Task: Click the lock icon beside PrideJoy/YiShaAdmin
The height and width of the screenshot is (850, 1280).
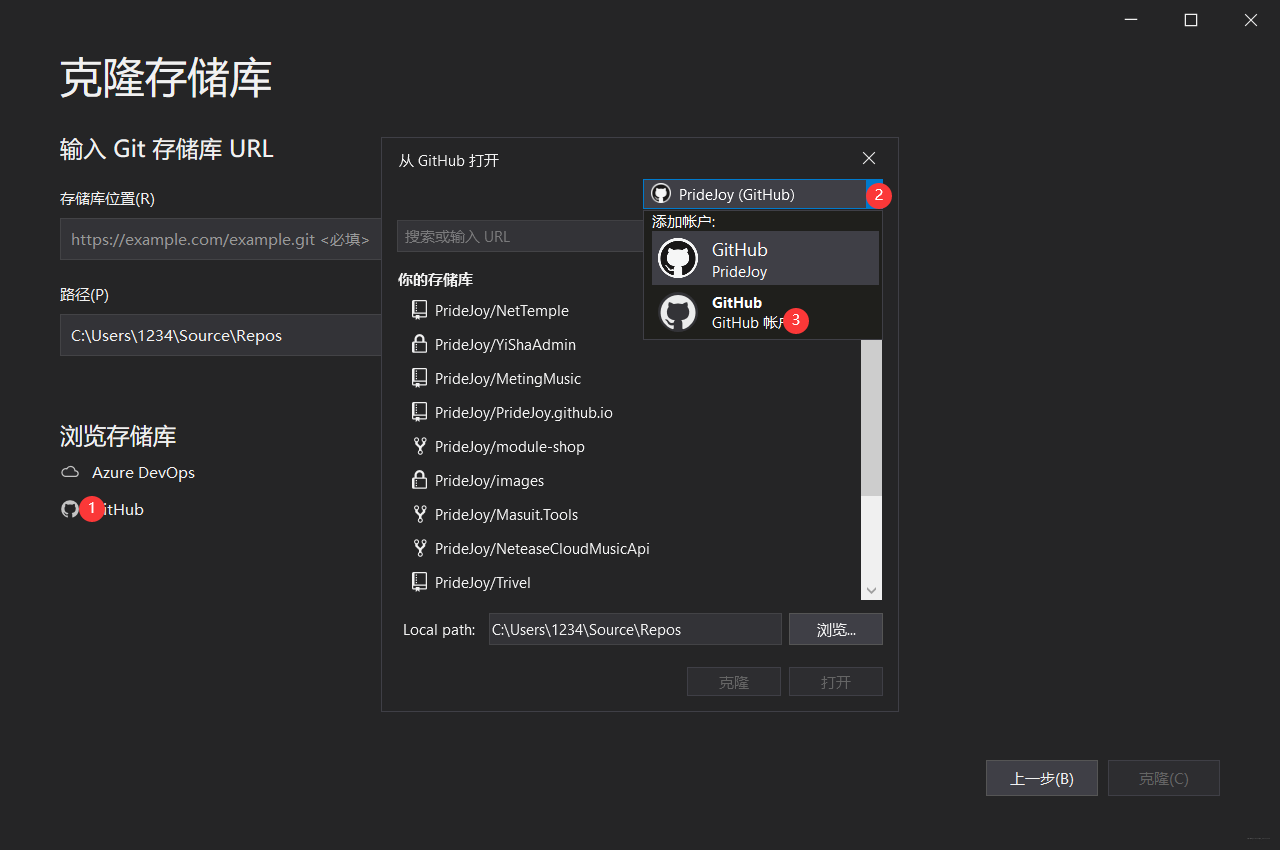Action: pyautogui.click(x=420, y=344)
